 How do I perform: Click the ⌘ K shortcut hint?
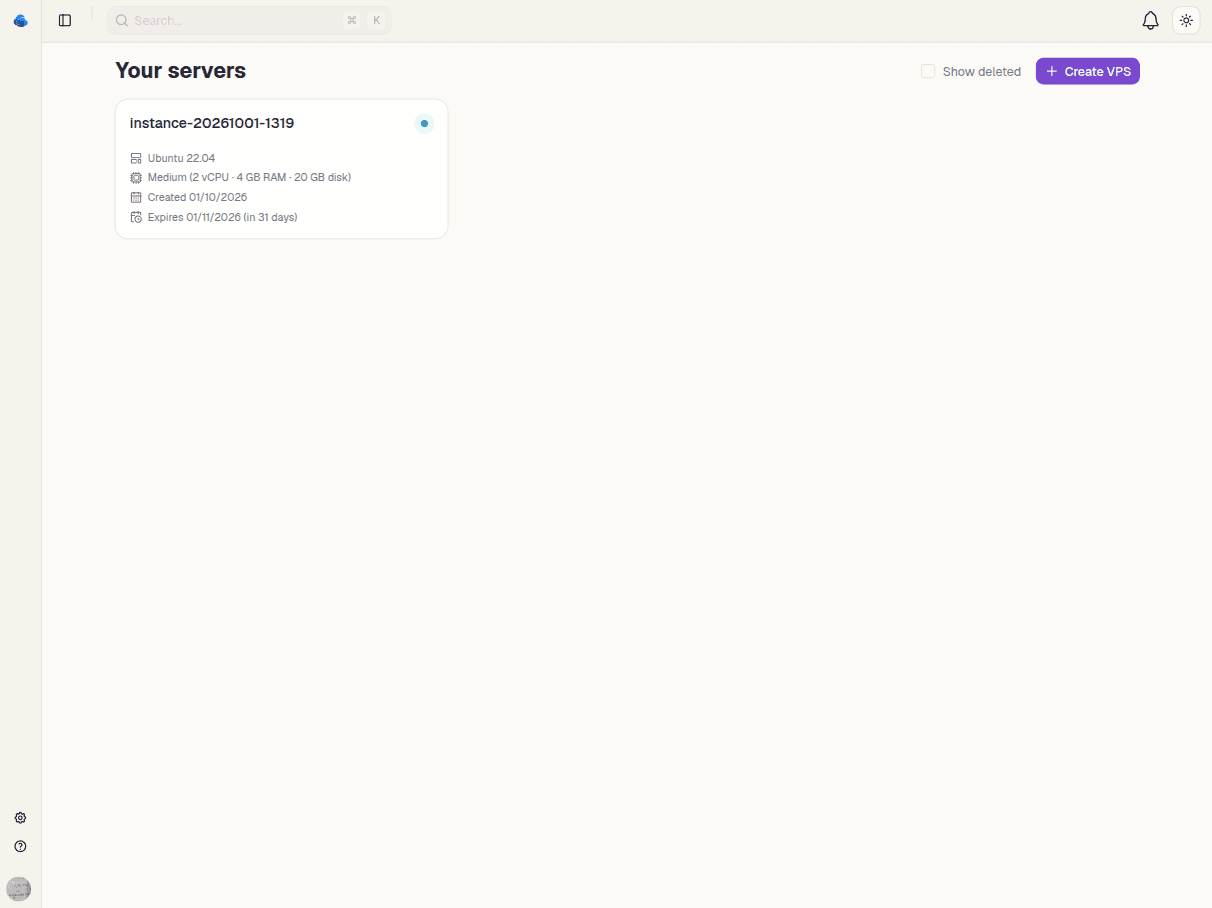[364, 20]
